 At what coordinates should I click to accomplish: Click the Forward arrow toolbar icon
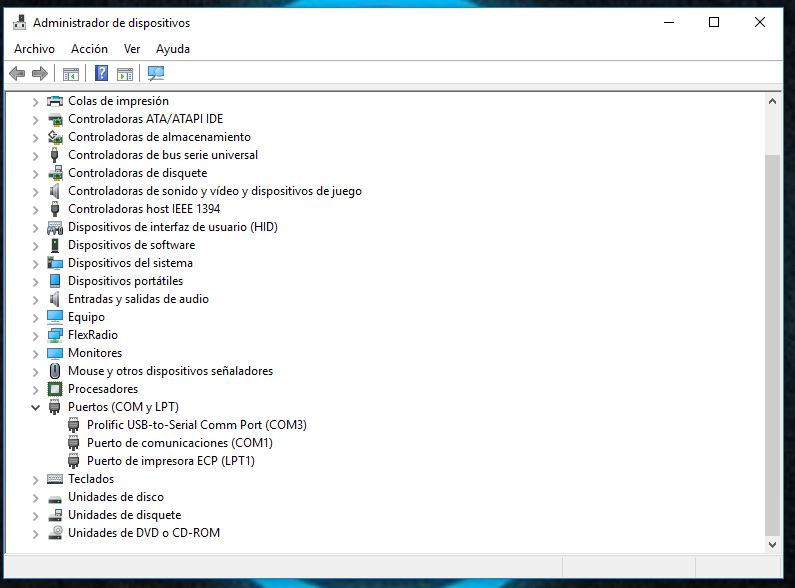[x=40, y=73]
